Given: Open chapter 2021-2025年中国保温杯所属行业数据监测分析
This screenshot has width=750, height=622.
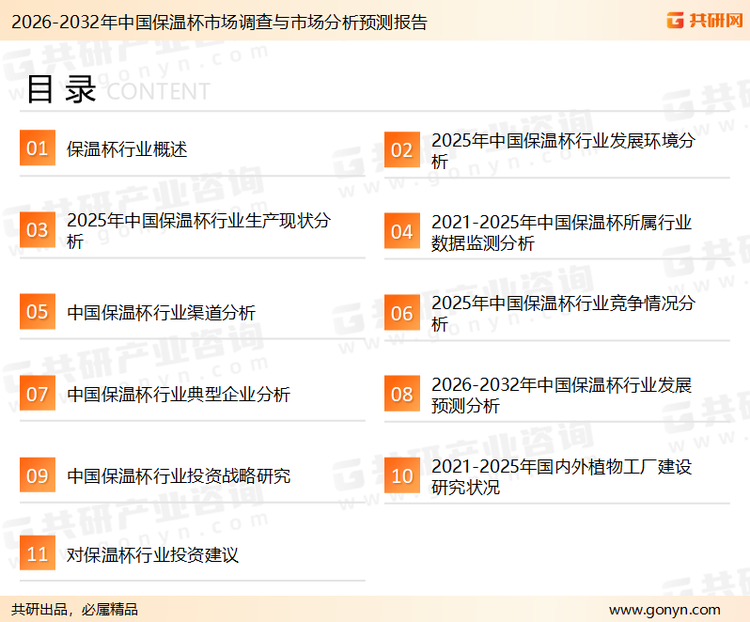Looking at the screenshot, I should (x=561, y=233).
